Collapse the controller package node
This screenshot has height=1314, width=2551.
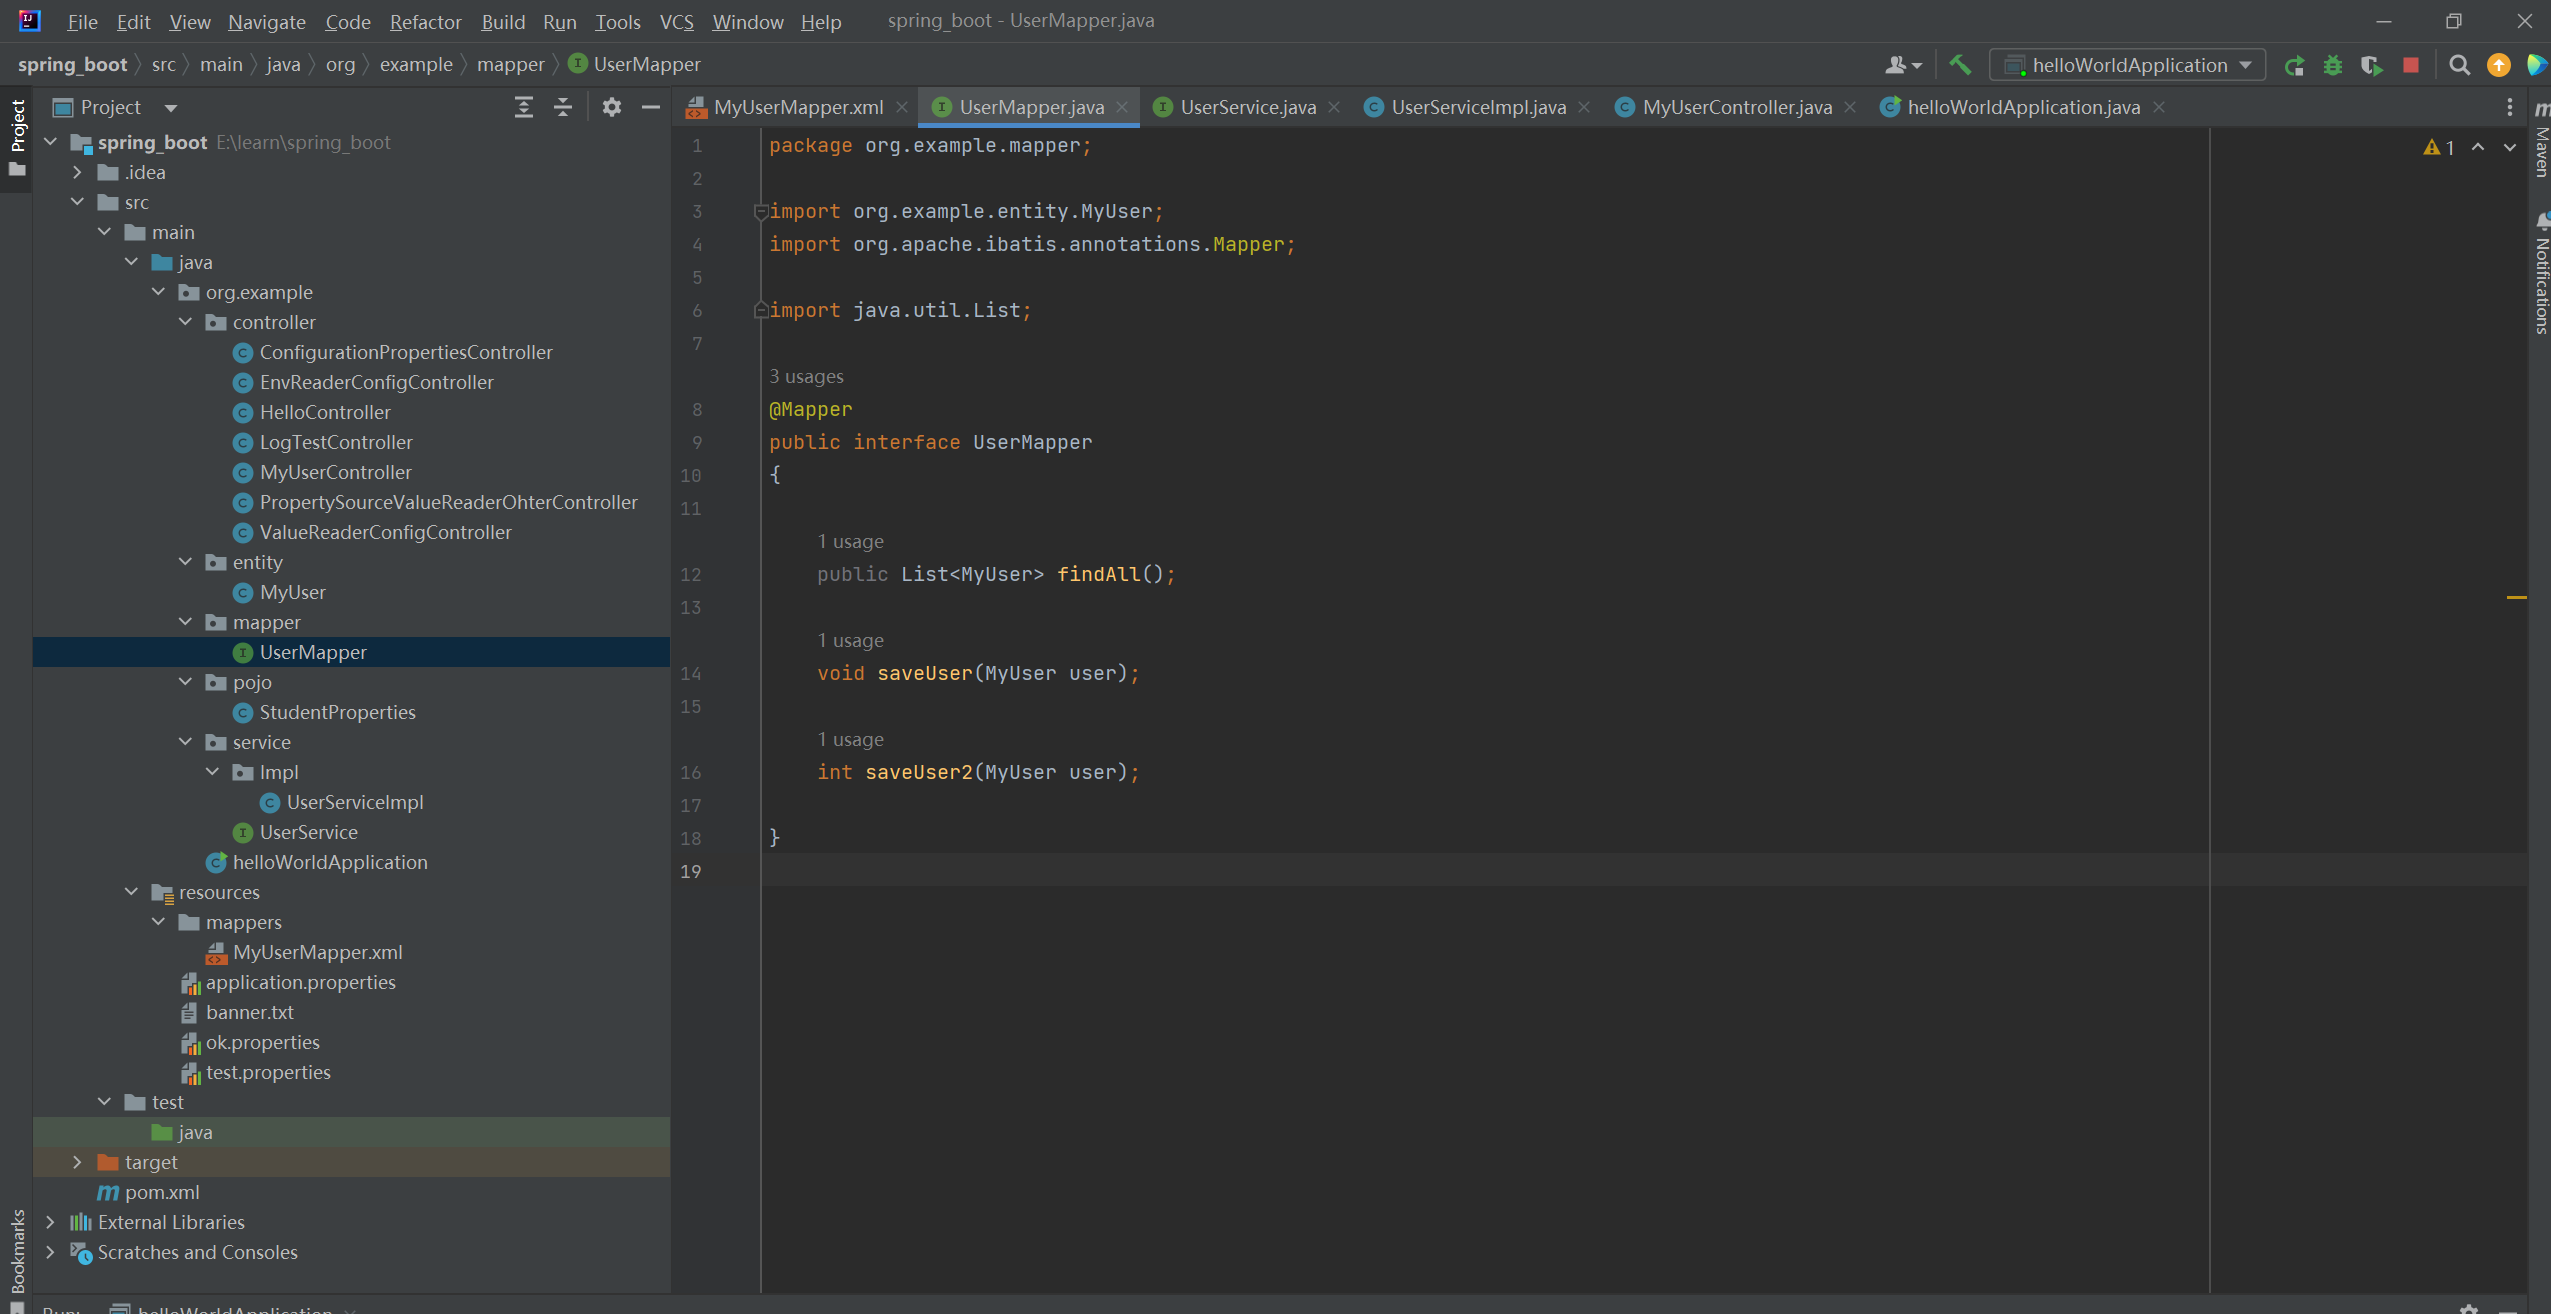[185, 322]
